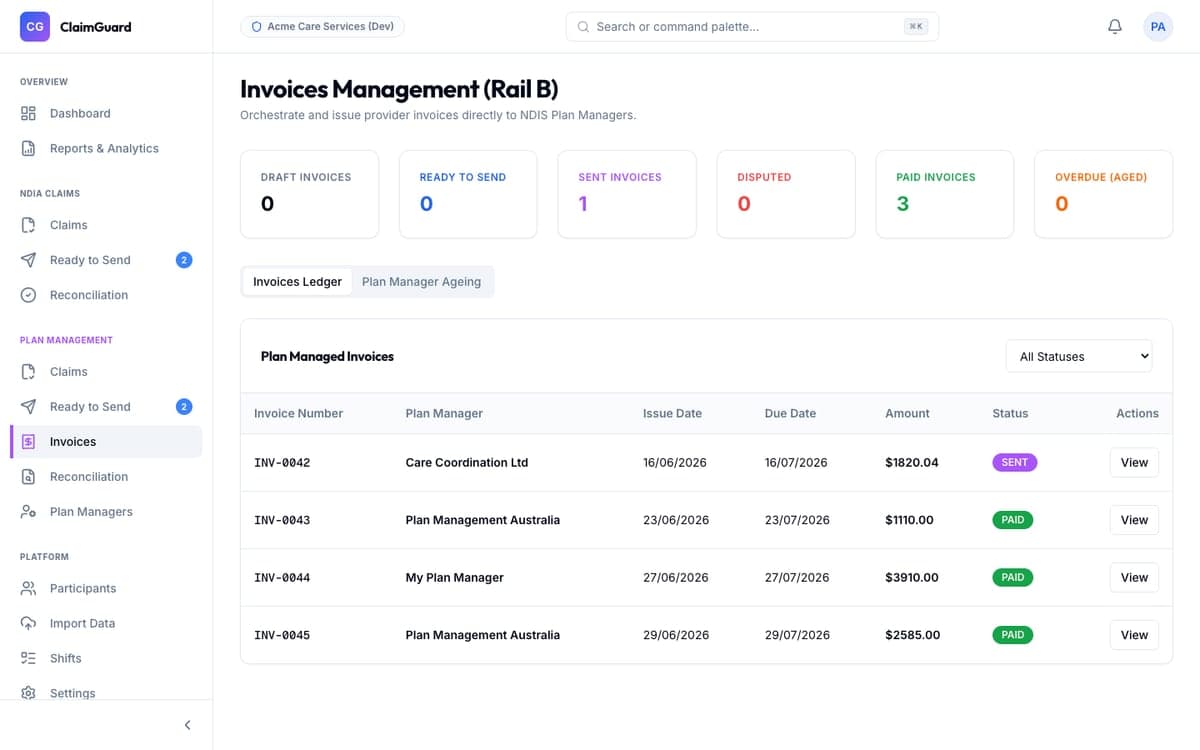View invoice INV-0043
Screen dimensions: 1200x750
click(1134, 520)
